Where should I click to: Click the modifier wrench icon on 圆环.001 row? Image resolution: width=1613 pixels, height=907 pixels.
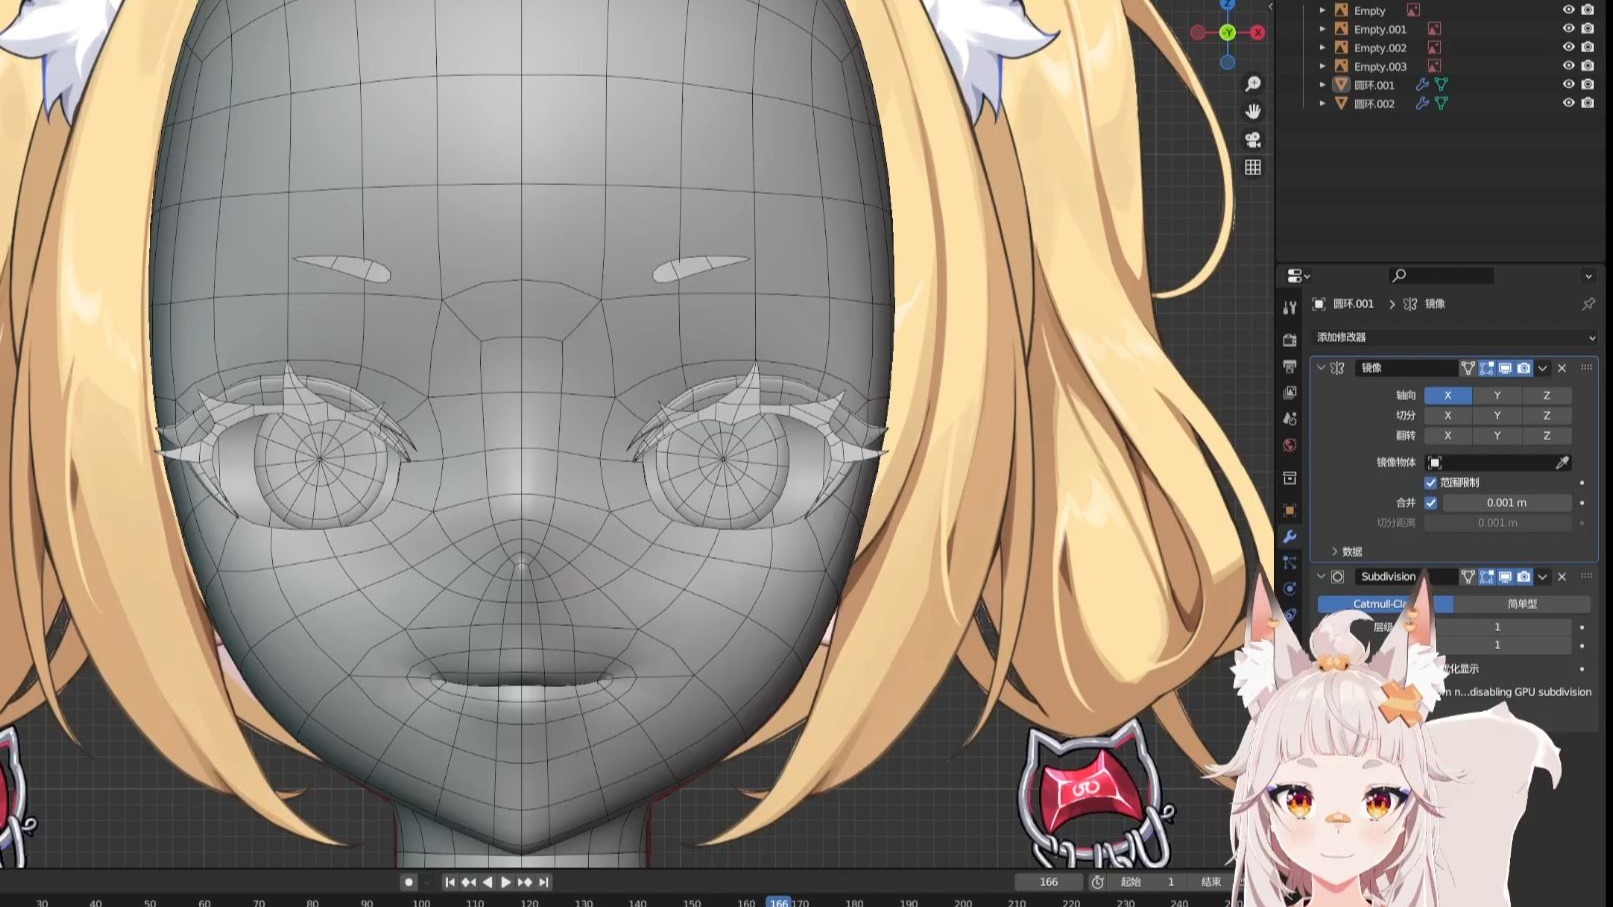(1422, 85)
